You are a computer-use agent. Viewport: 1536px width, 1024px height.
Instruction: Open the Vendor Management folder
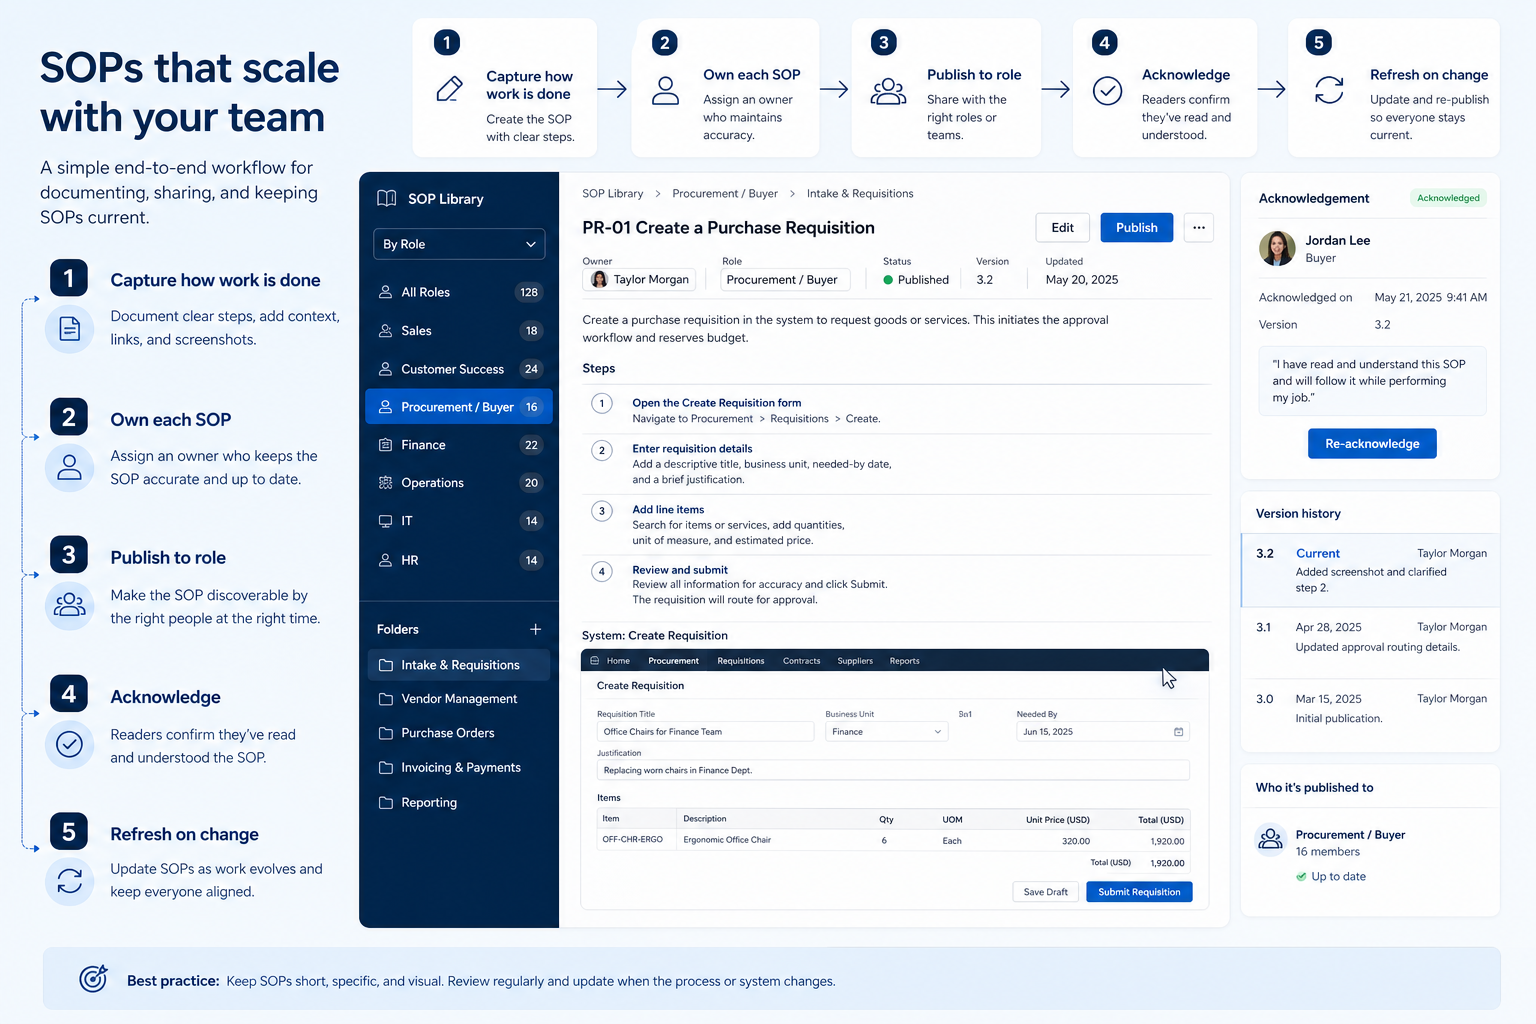pyautogui.click(x=459, y=699)
